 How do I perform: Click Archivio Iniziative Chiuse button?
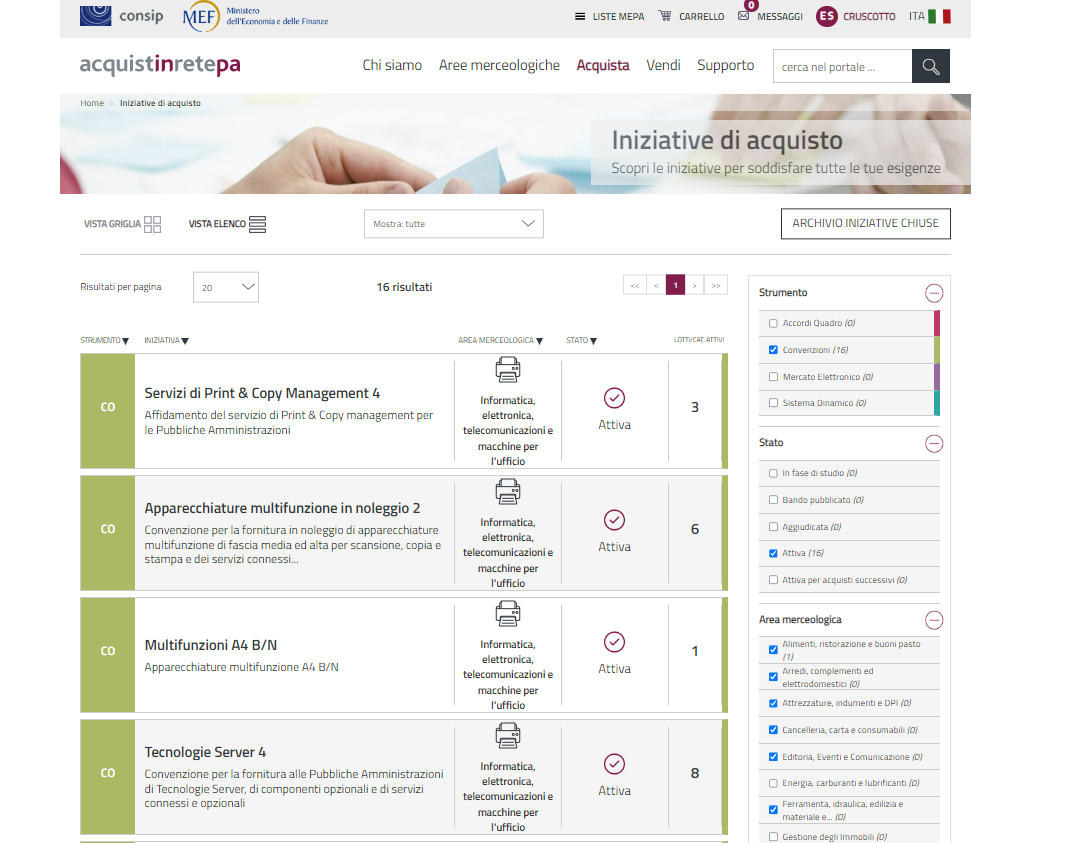point(865,224)
